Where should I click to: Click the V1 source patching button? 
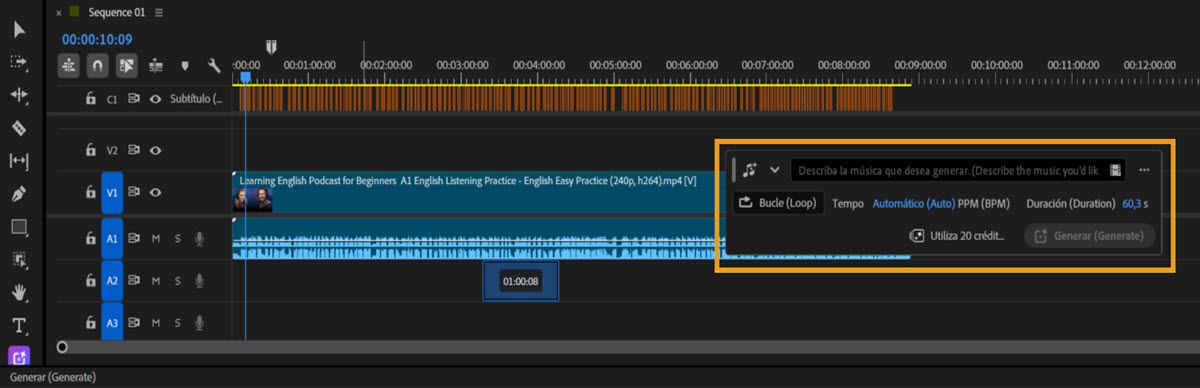112,193
